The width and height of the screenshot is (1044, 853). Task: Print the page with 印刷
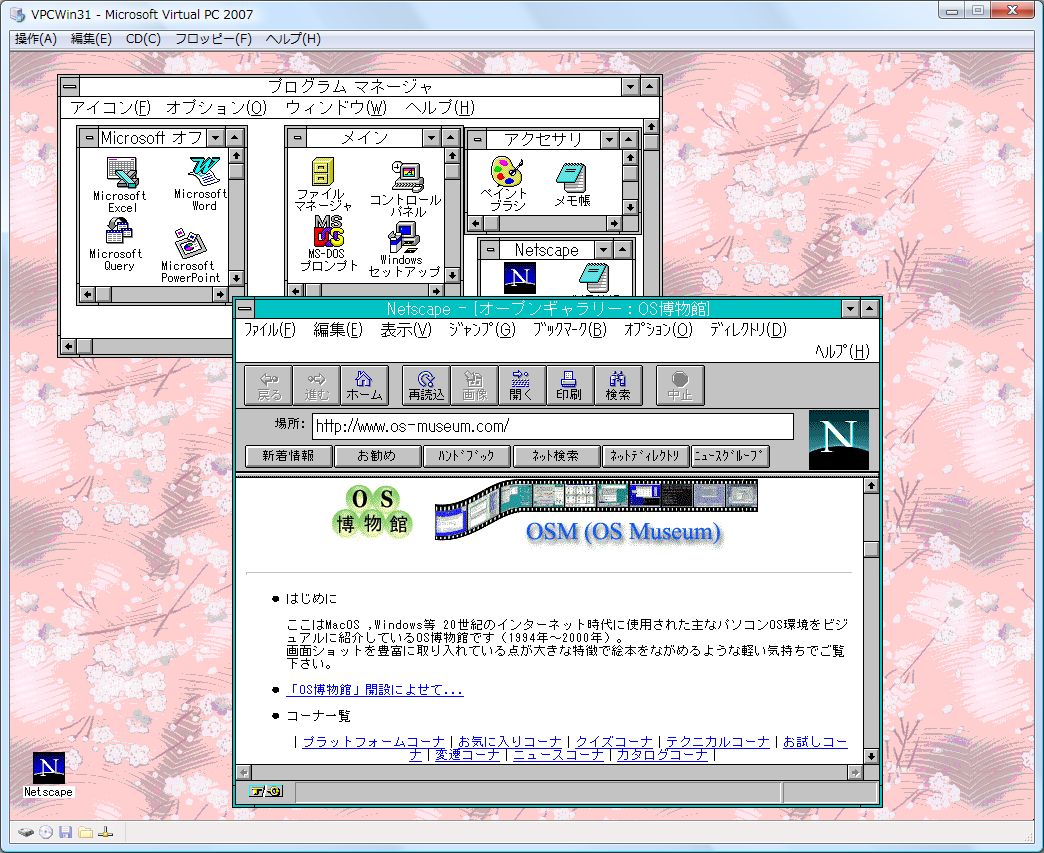[x=569, y=386]
